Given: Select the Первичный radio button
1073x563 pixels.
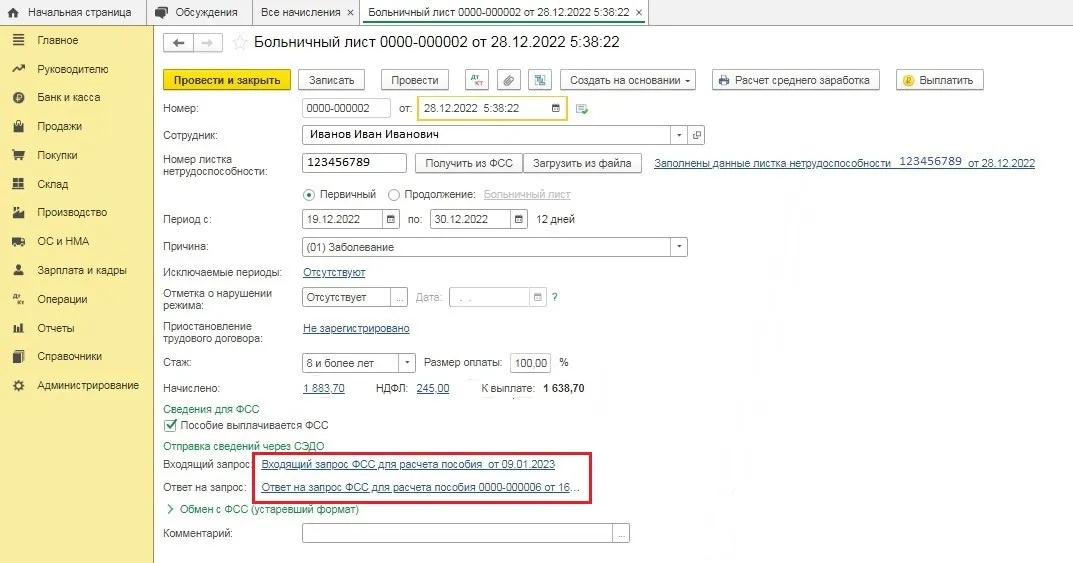Looking at the screenshot, I should pos(309,195).
